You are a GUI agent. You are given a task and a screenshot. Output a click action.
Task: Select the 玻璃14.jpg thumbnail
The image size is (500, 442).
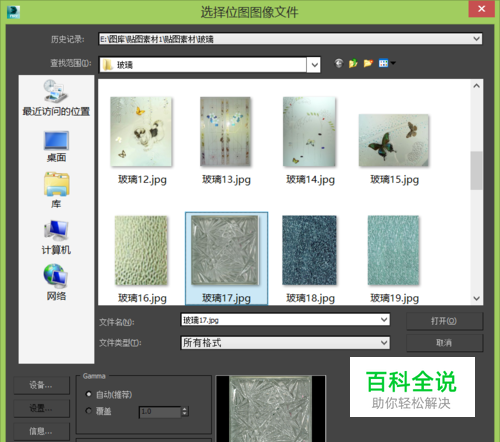click(x=309, y=132)
